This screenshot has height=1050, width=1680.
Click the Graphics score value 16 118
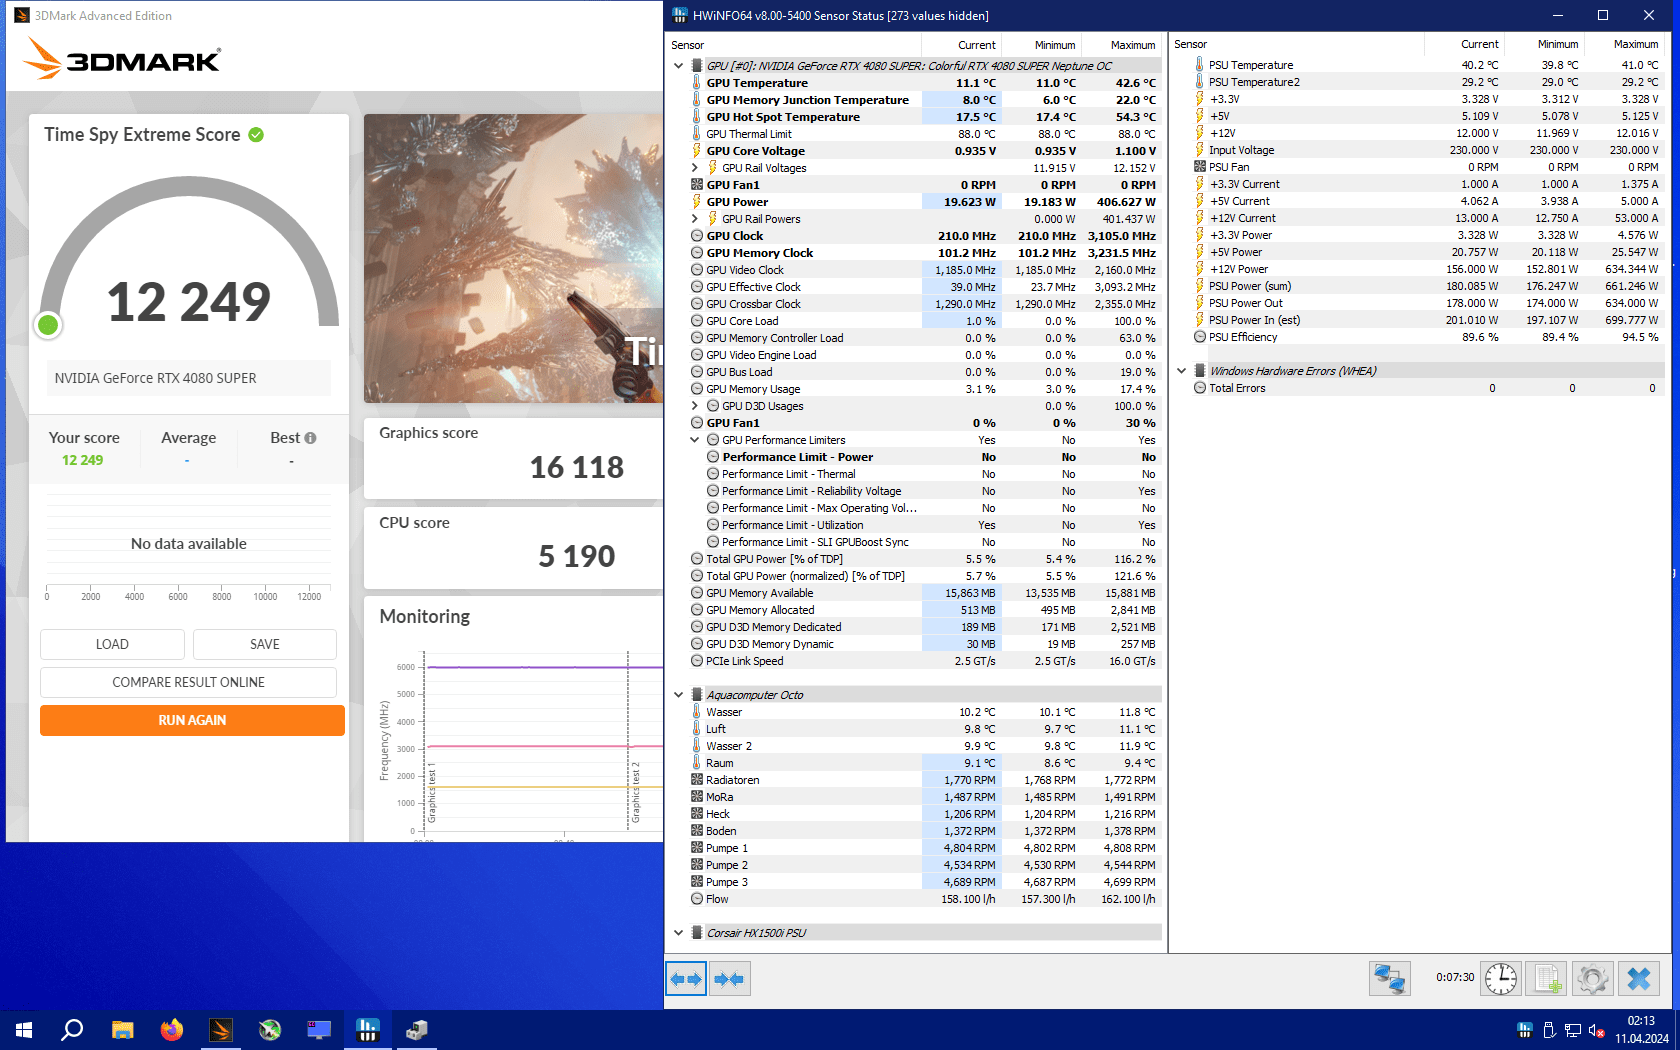[577, 467]
